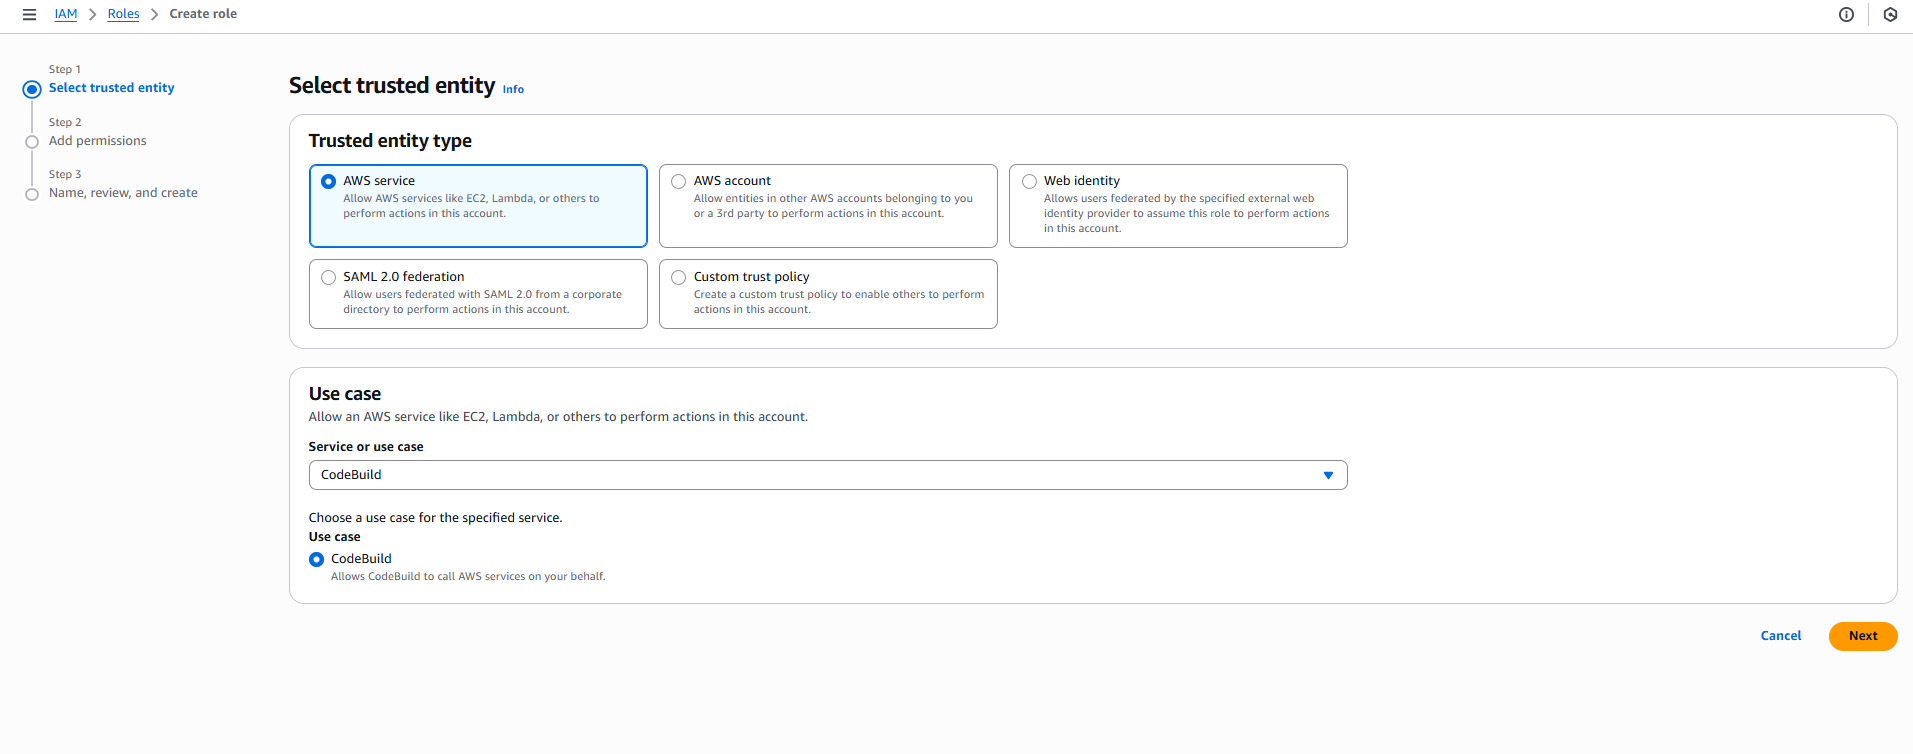Choose the Web identity entity type
1913x754 pixels.
tap(1029, 181)
